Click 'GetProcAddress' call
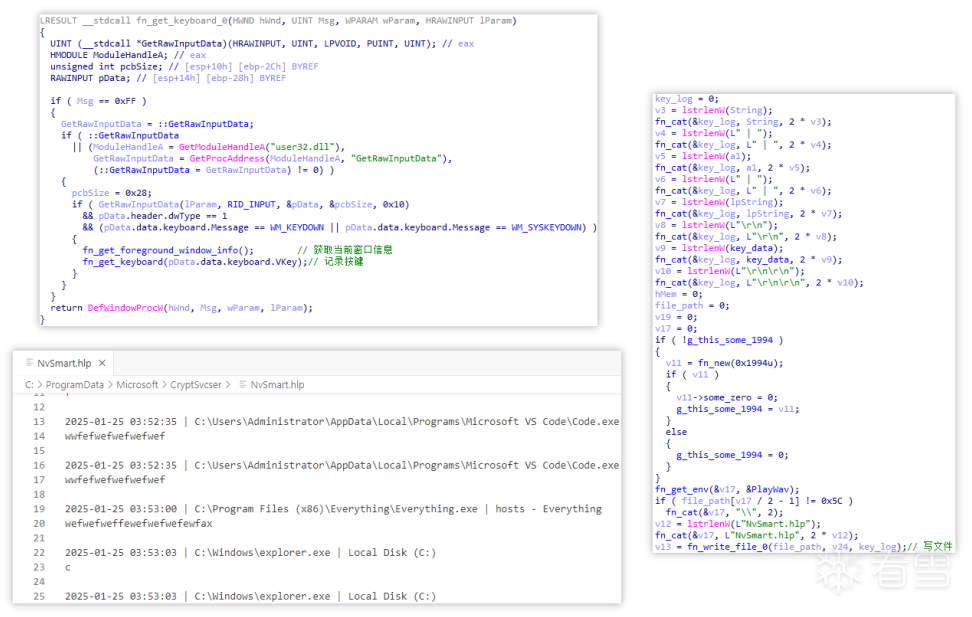This screenshot has height=617, width=972. pos(227,159)
